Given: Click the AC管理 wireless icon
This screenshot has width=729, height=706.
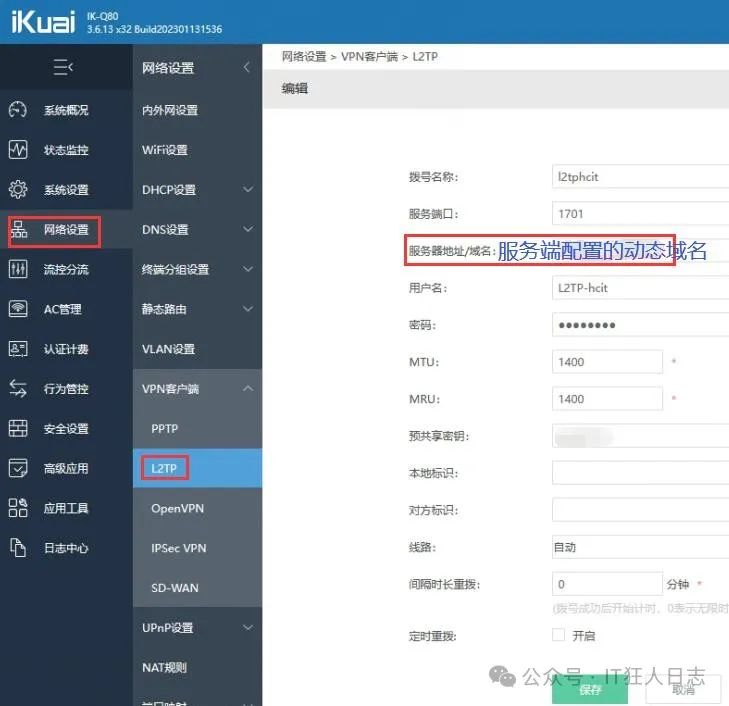Looking at the screenshot, I should tap(18, 309).
